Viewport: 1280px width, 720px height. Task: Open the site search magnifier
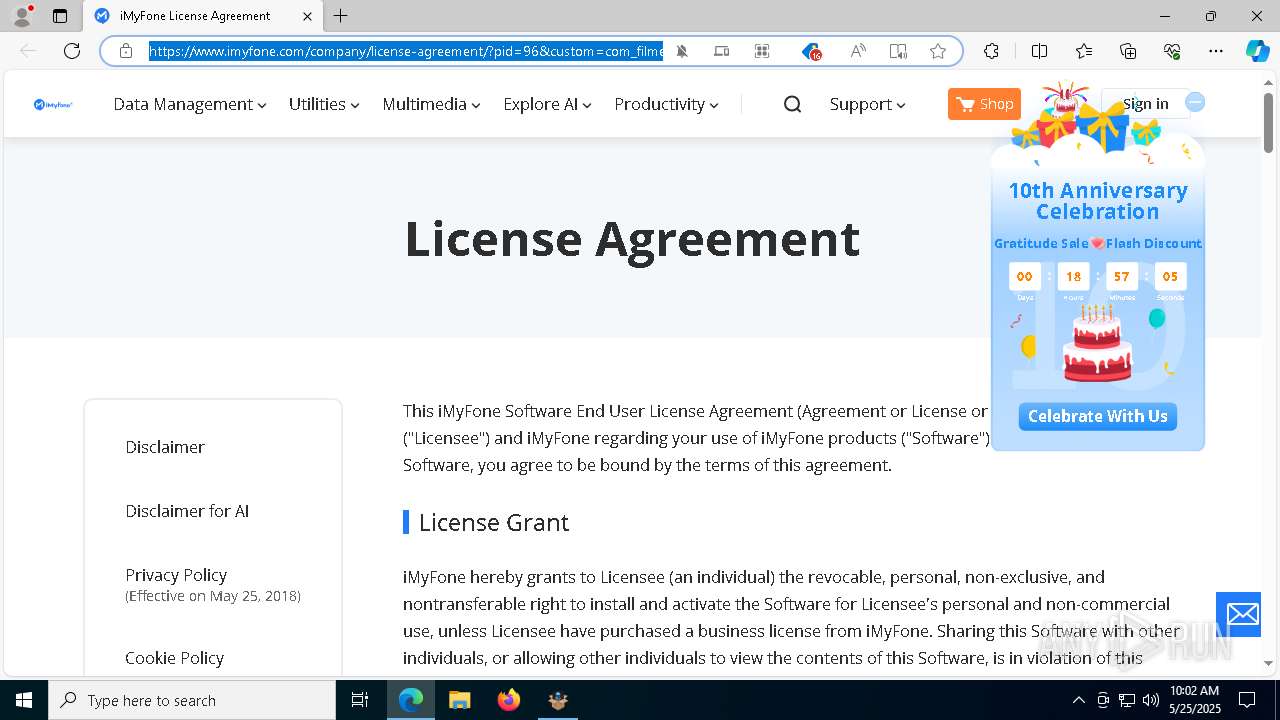(x=792, y=104)
